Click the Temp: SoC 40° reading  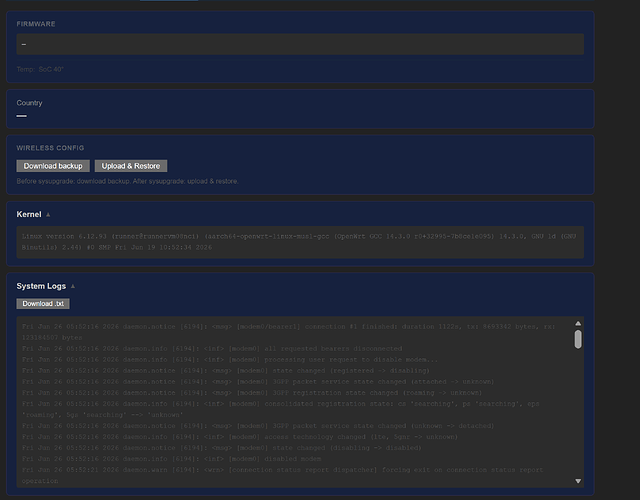tap(40, 69)
